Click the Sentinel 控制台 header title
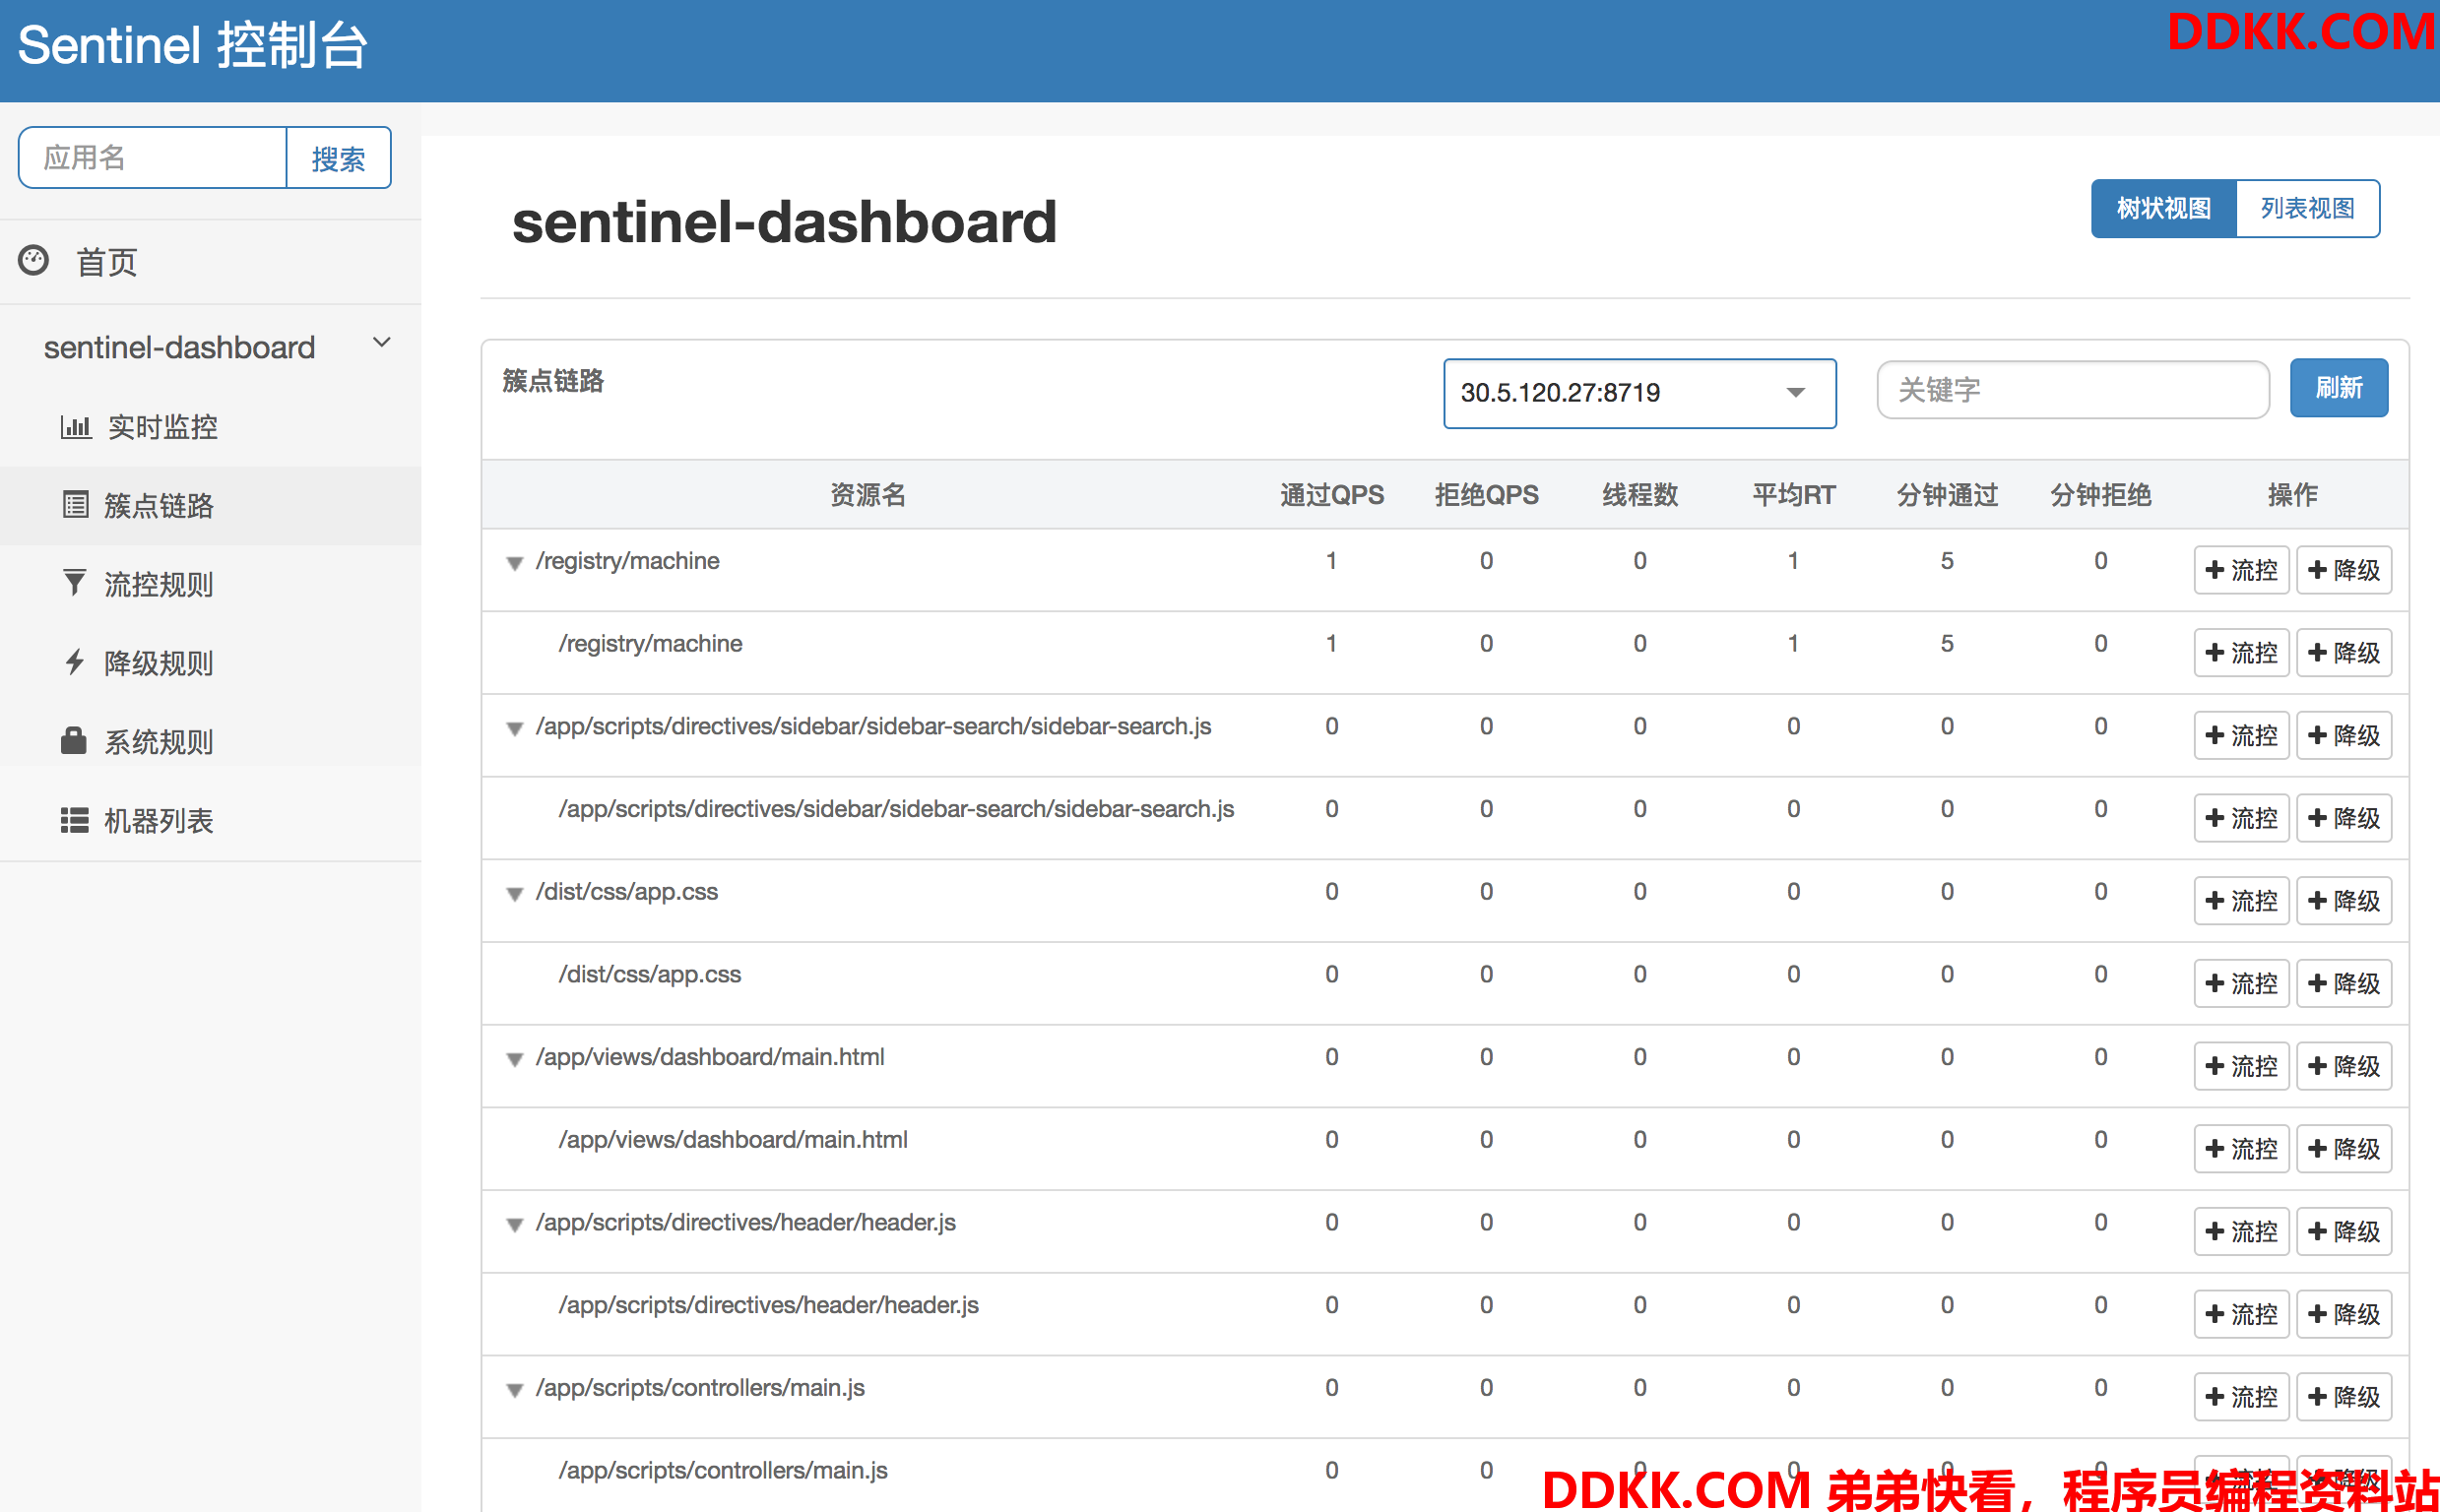This screenshot has width=2440, height=1512. pyautogui.click(x=193, y=46)
